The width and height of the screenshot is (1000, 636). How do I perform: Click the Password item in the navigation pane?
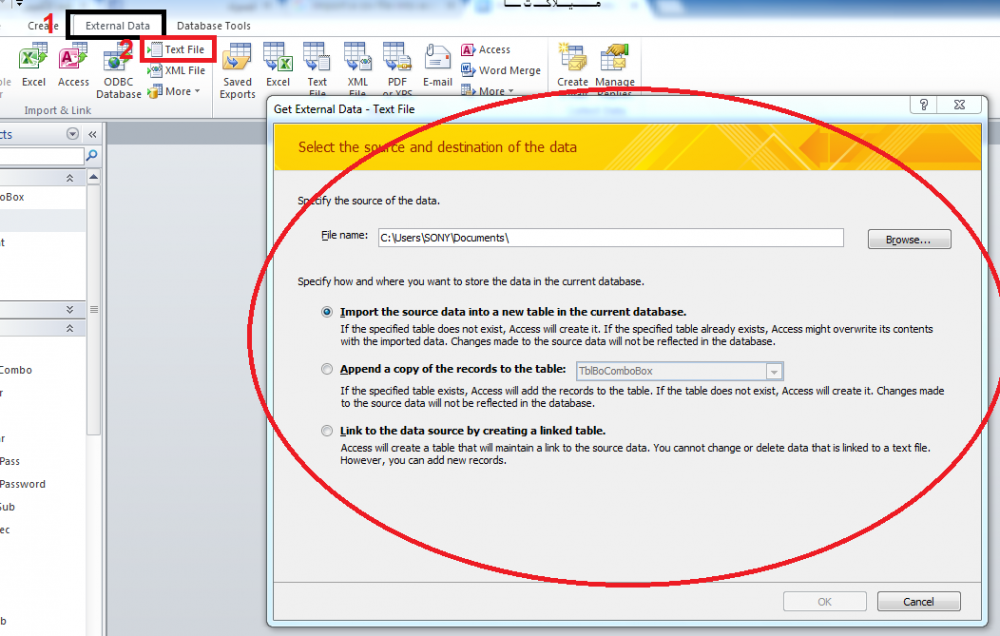tap(23, 484)
